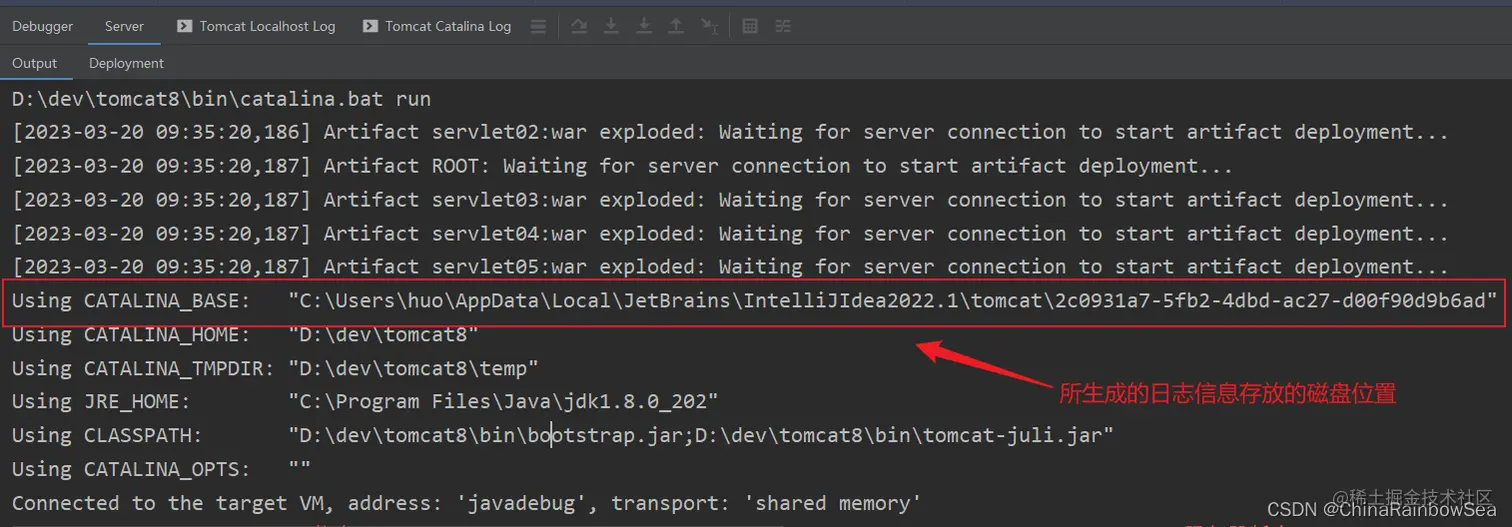The image size is (1512, 527).
Task: Click the servlet02:war exploded artifact log line
Action: pos(730,132)
